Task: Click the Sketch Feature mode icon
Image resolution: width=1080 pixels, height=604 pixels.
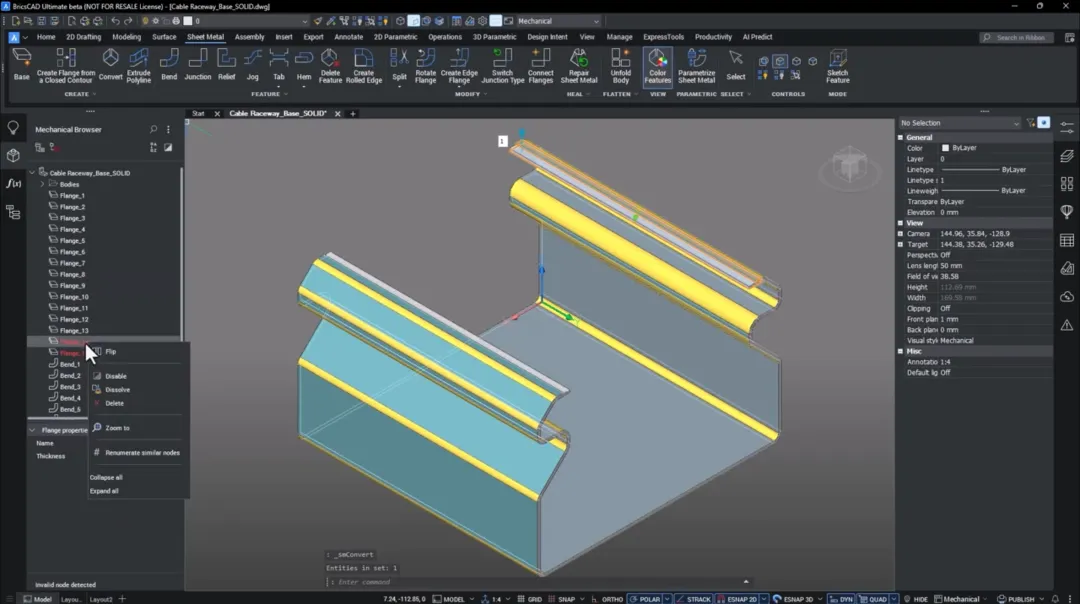Action: pos(838,66)
